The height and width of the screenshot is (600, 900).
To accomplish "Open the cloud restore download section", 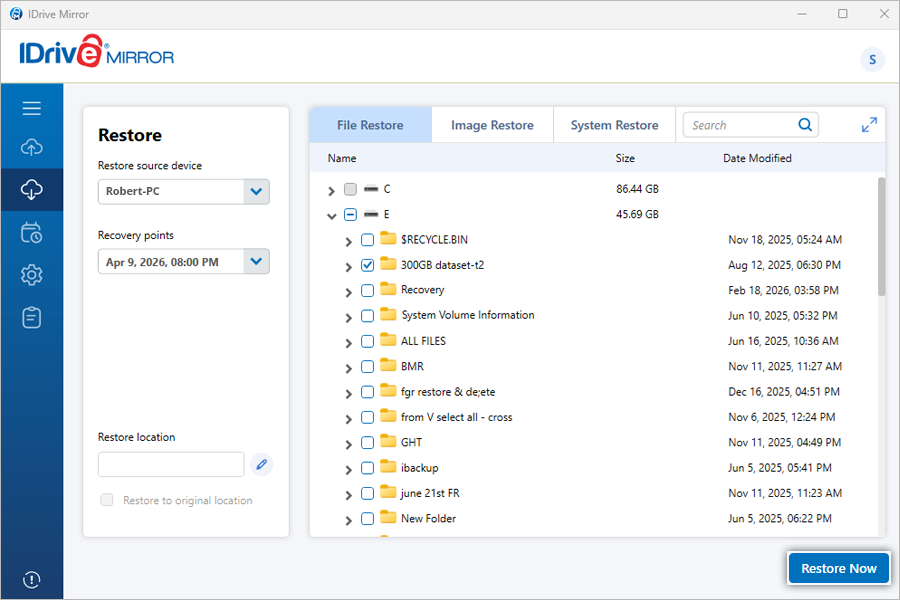I will coord(31,189).
